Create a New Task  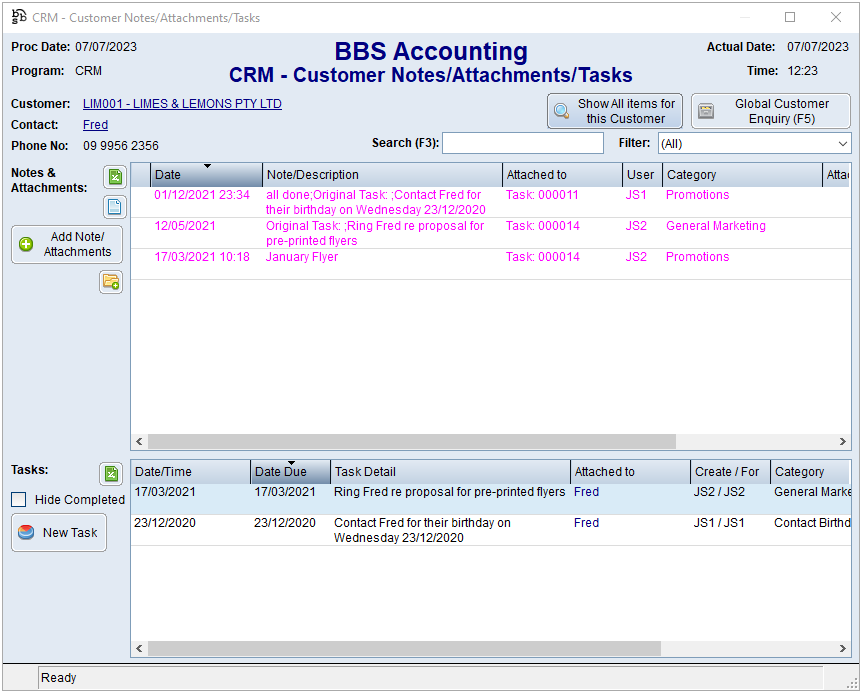[59, 533]
